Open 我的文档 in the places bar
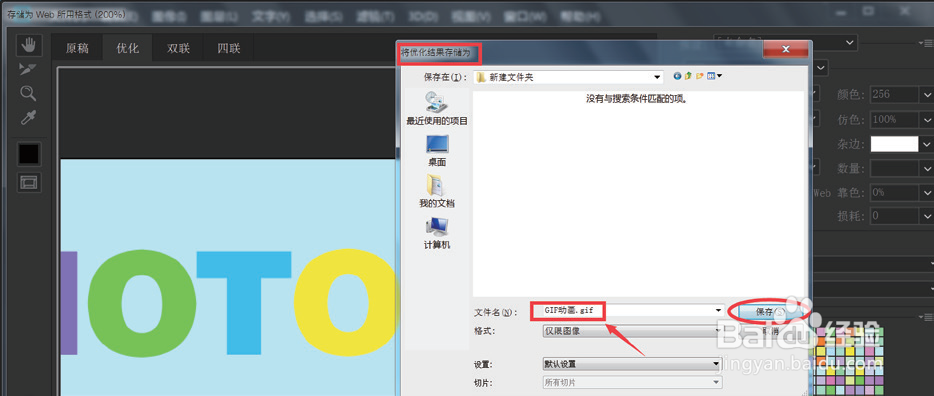The height and width of the screenshot is (396, 934). (437, 192)
